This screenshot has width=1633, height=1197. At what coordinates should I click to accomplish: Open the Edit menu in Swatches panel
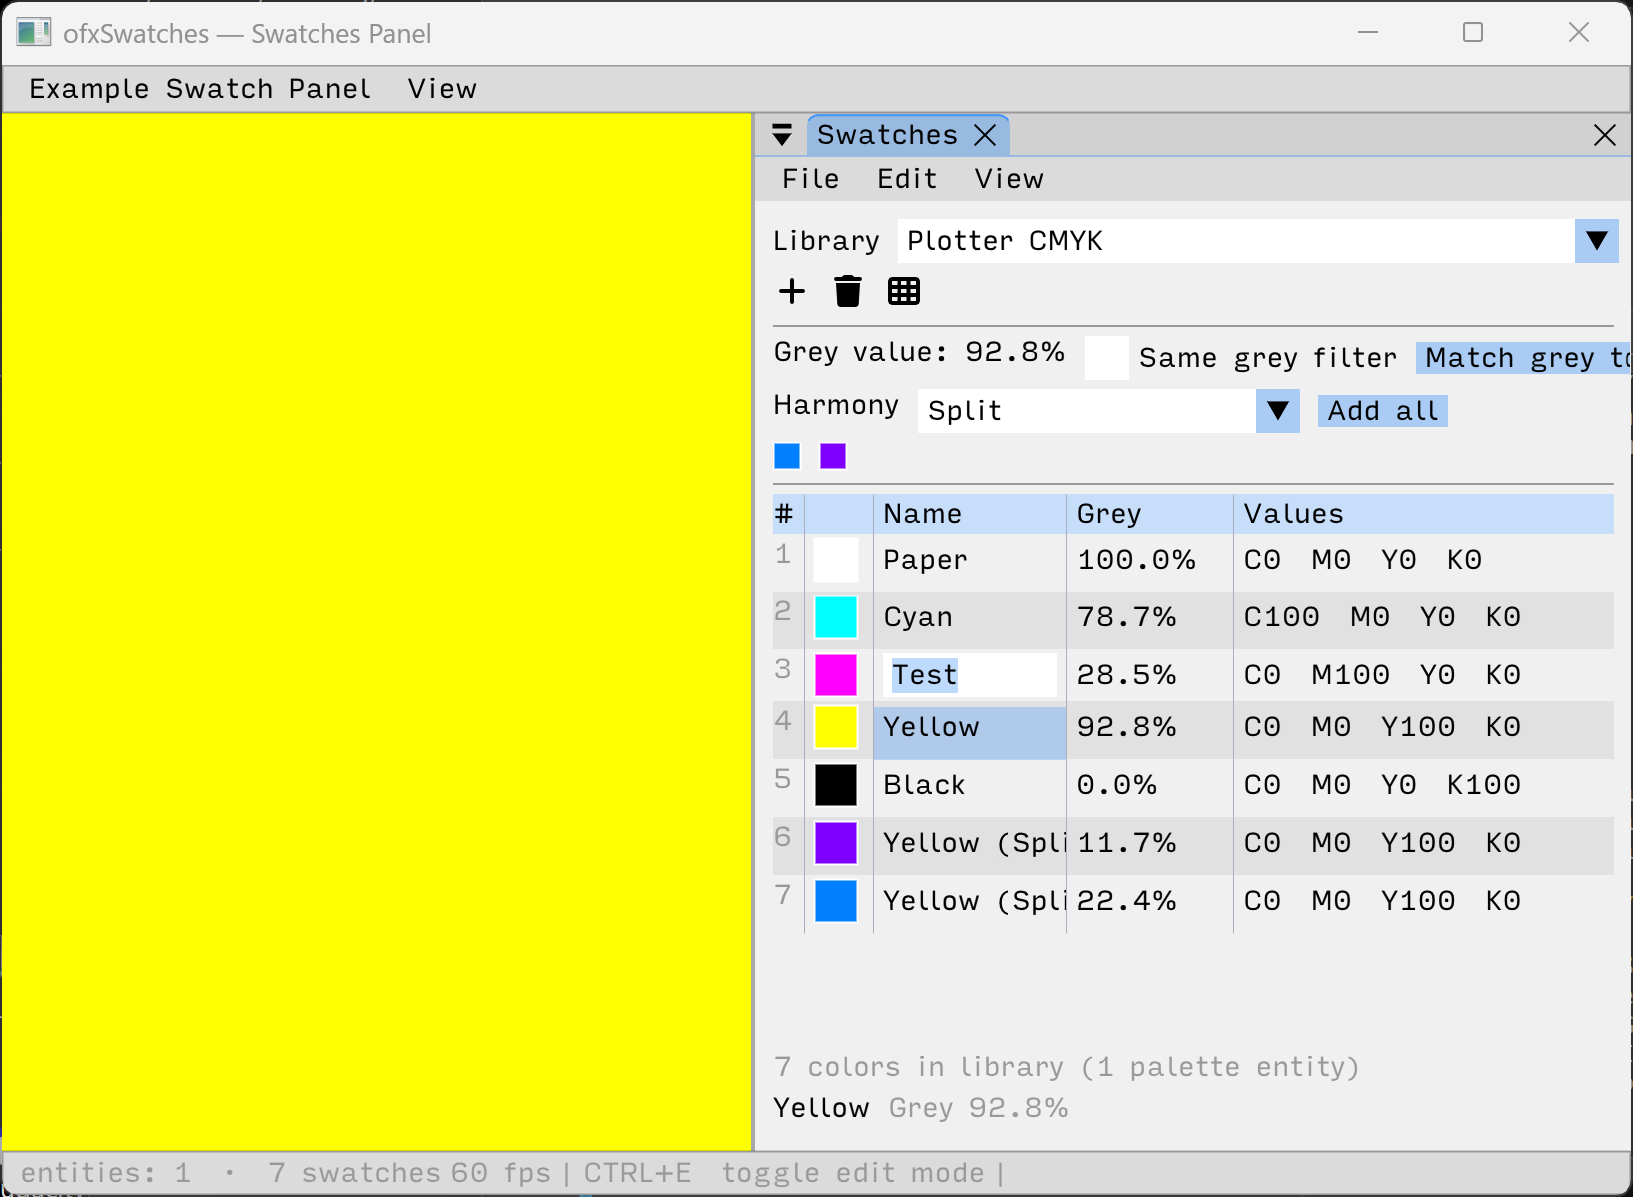(x=907, y=179)
